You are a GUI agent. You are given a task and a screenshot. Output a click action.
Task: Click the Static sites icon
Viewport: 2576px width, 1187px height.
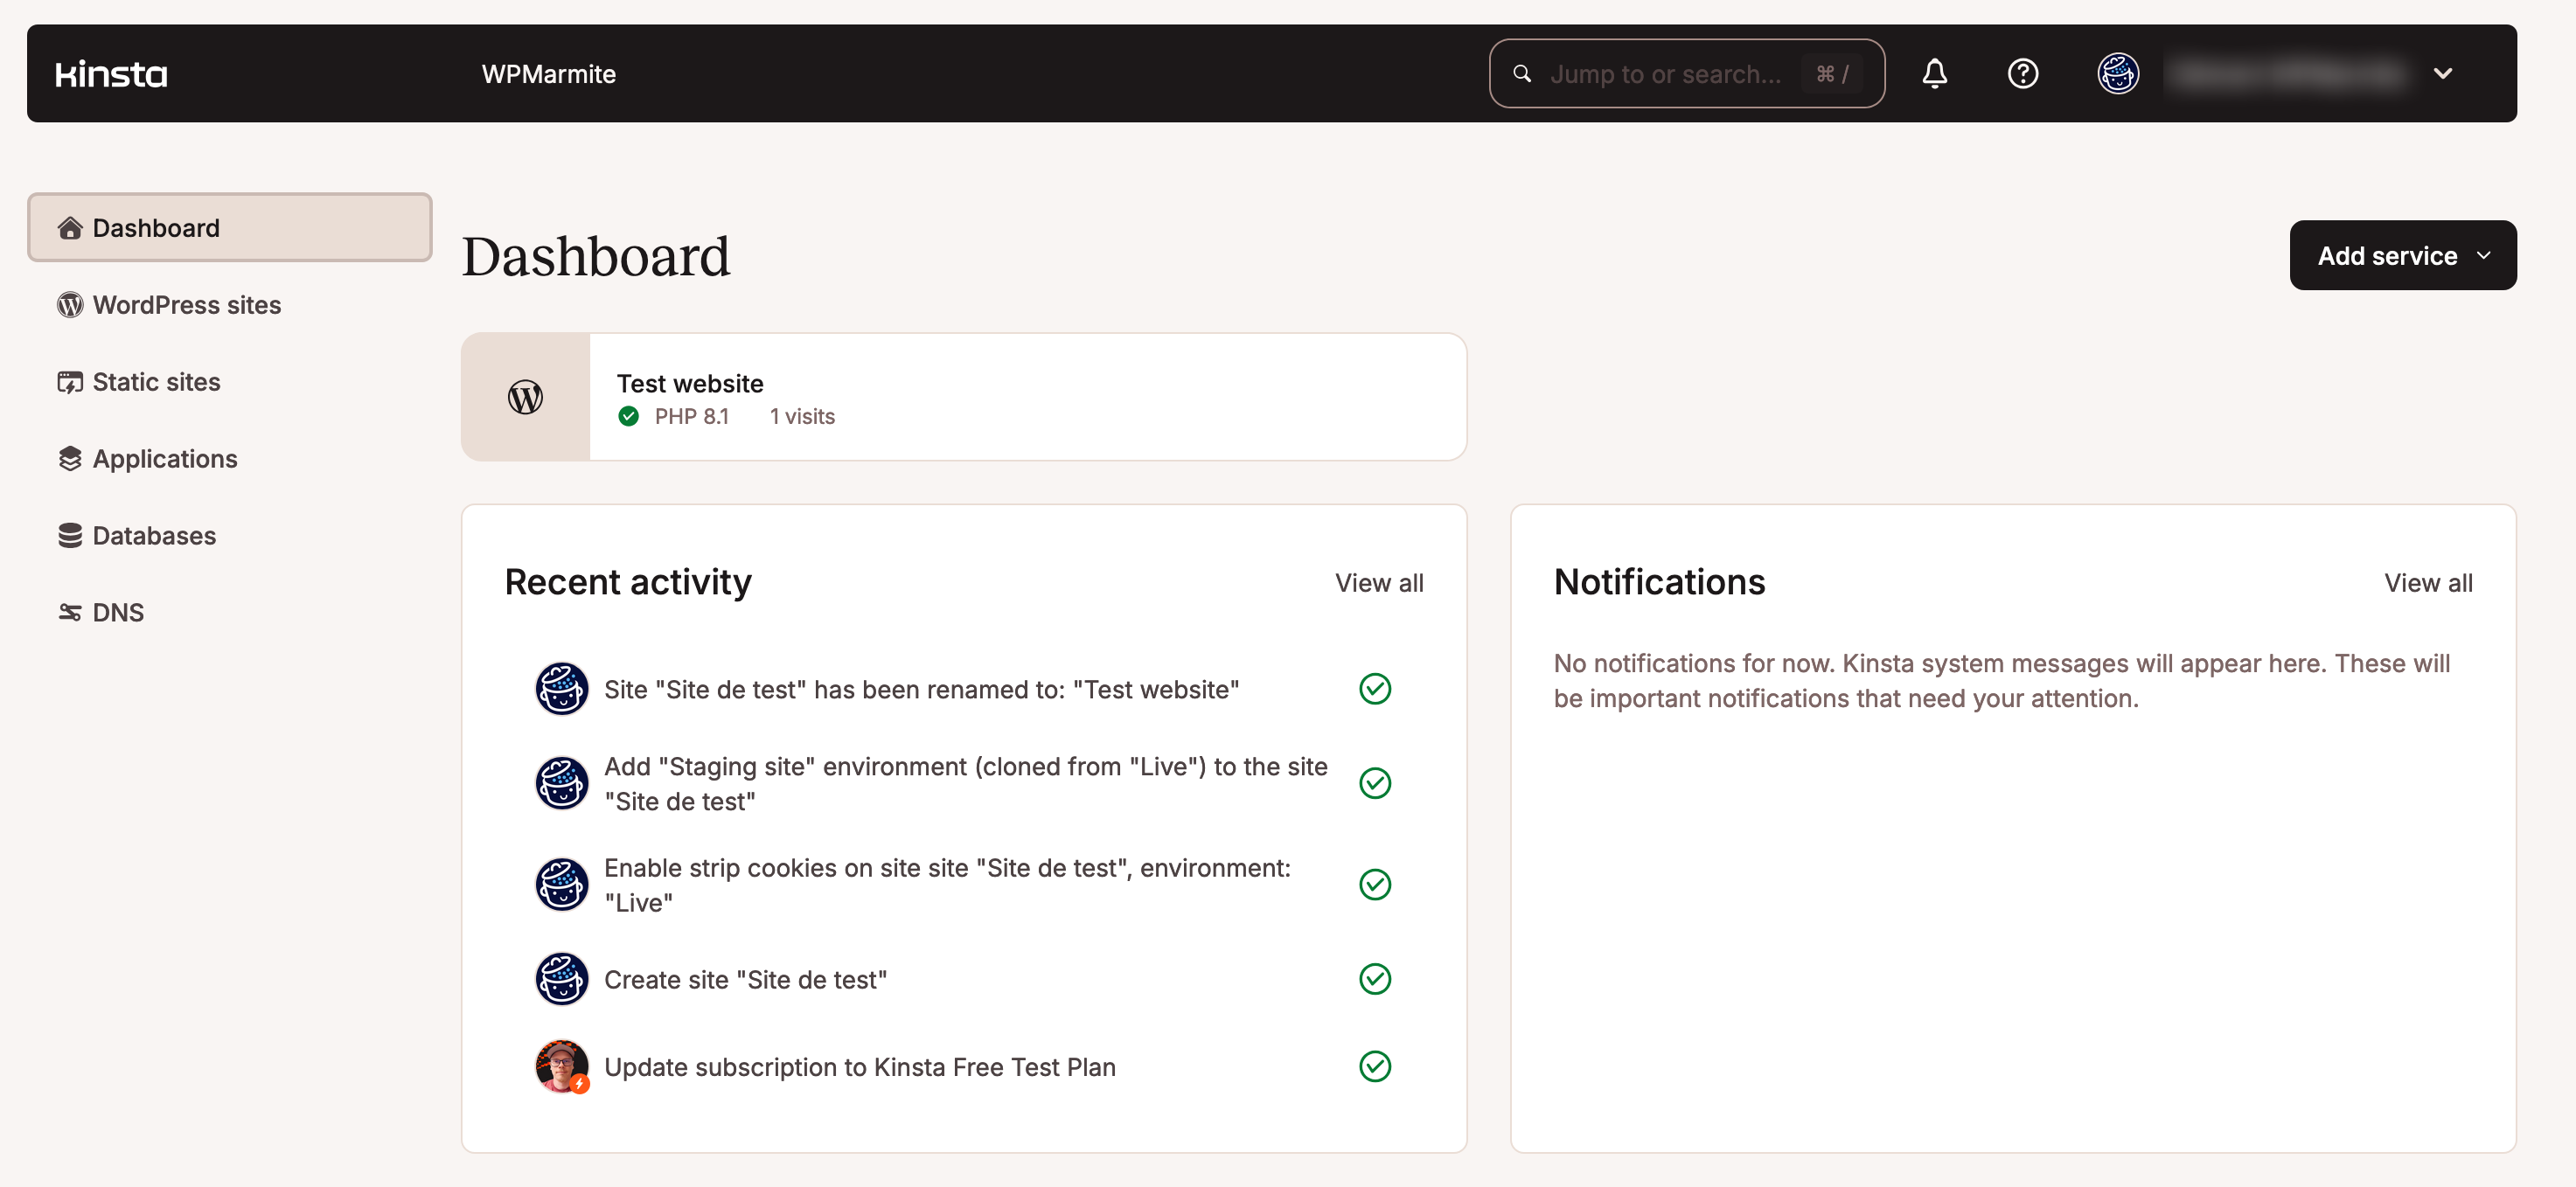coord(69,382)
